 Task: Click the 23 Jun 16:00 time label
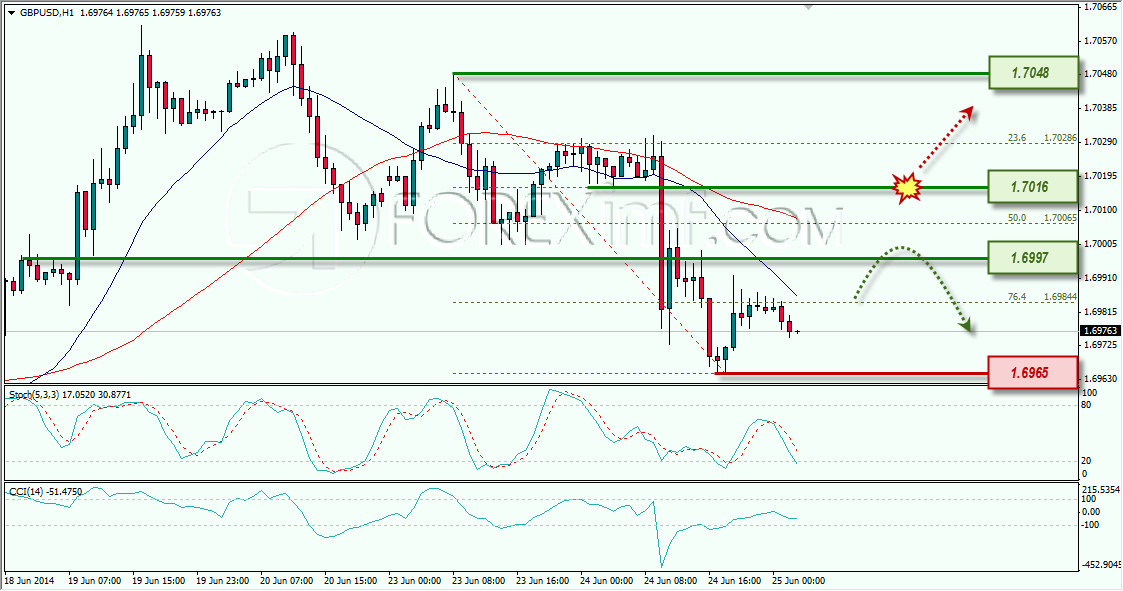[x=543, y=580]
